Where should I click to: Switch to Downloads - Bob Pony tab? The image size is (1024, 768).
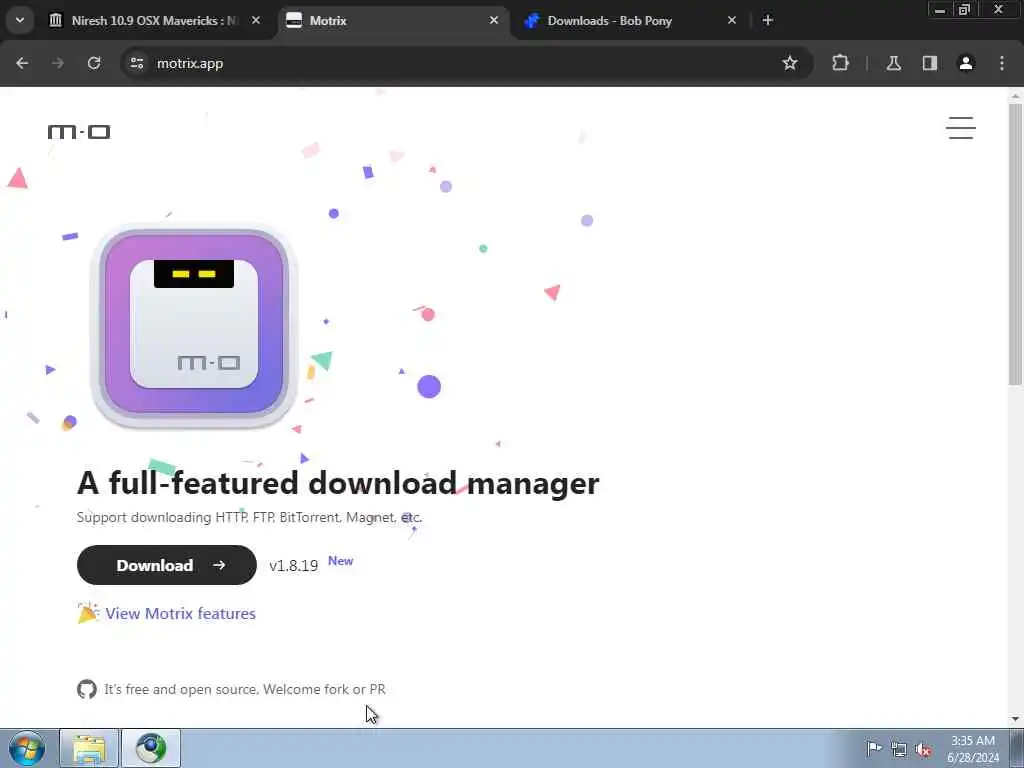[632, 21]
